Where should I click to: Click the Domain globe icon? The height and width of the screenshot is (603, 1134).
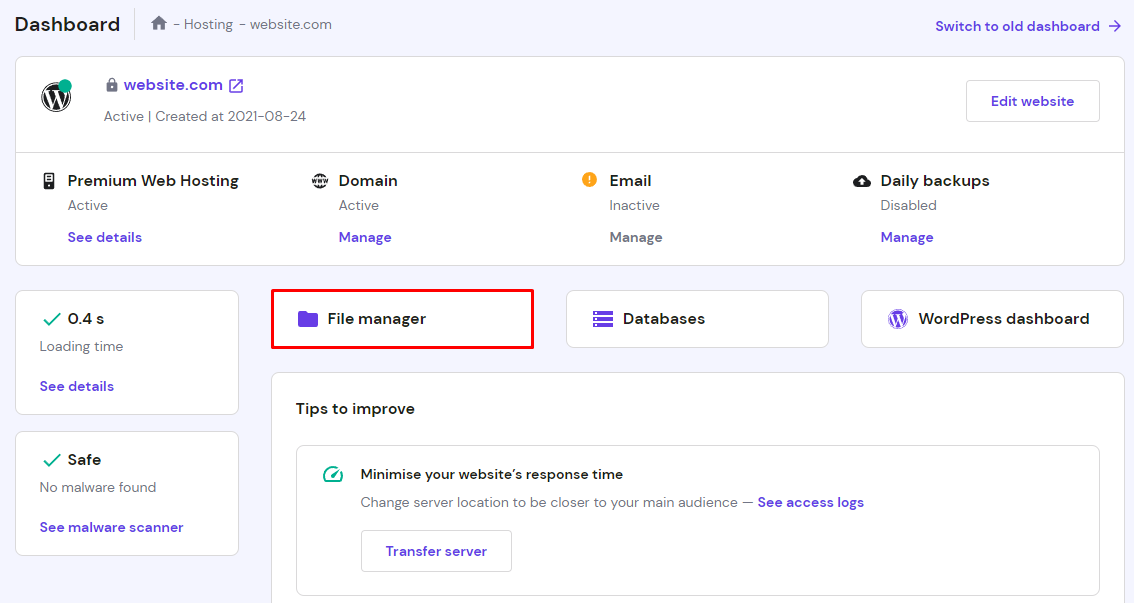point(319,180)
